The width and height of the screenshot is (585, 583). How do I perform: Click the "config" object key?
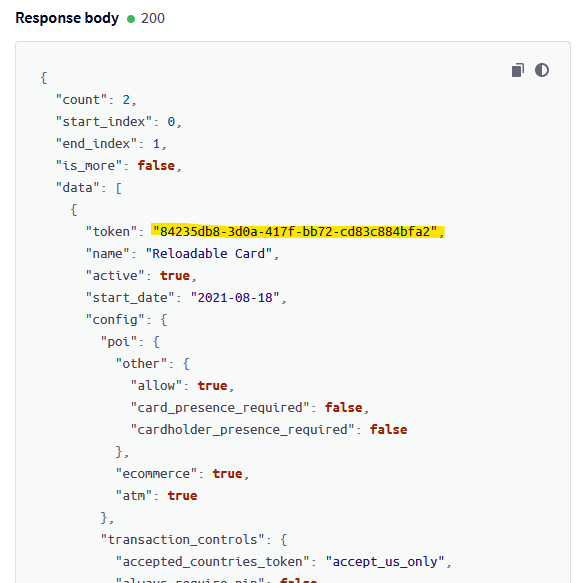click(x=115, y=320)
